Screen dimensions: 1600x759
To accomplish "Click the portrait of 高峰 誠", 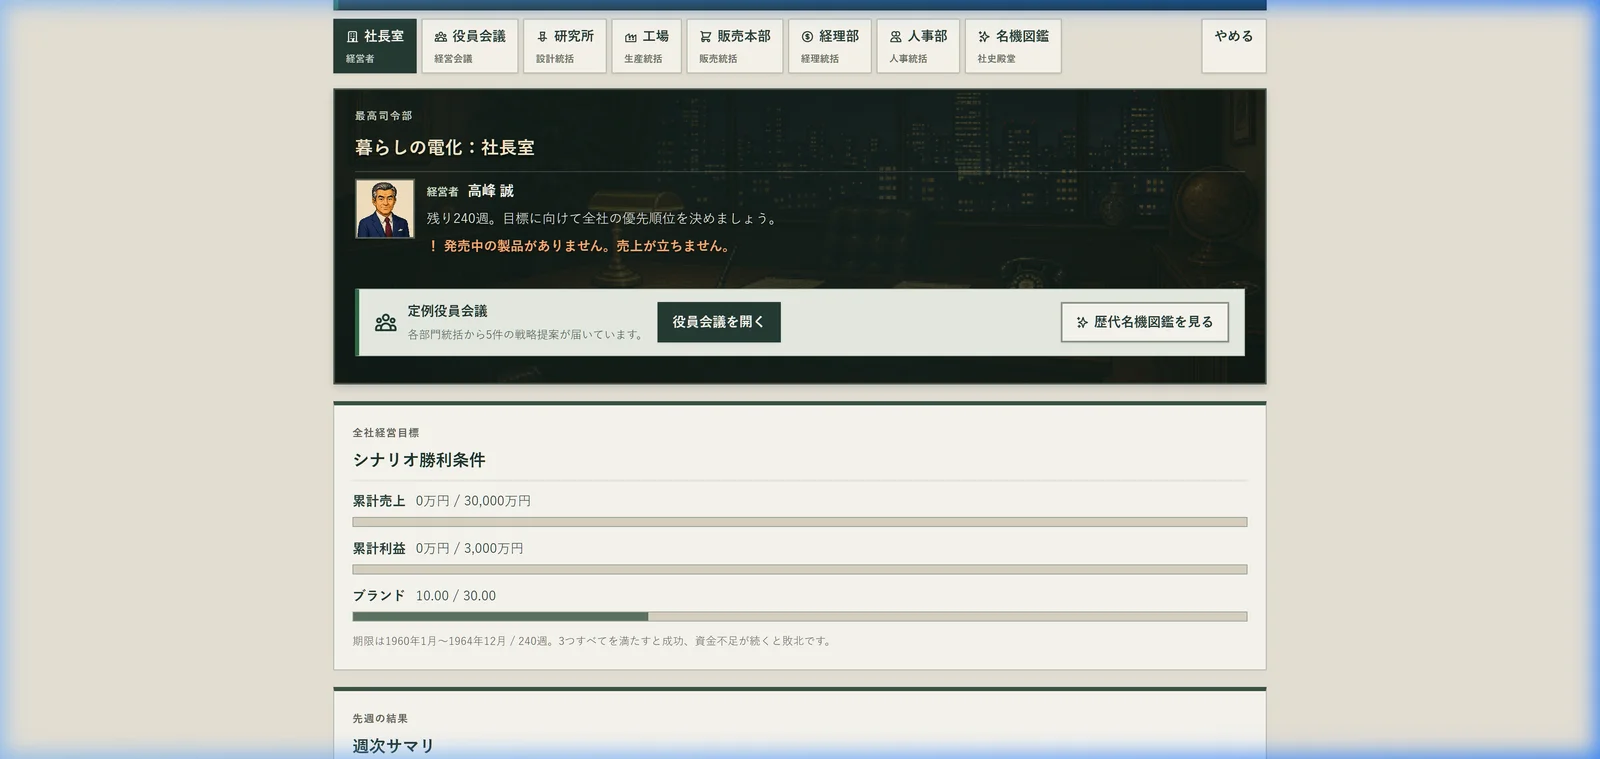I will pyautogui.click(x=385, y=209).
